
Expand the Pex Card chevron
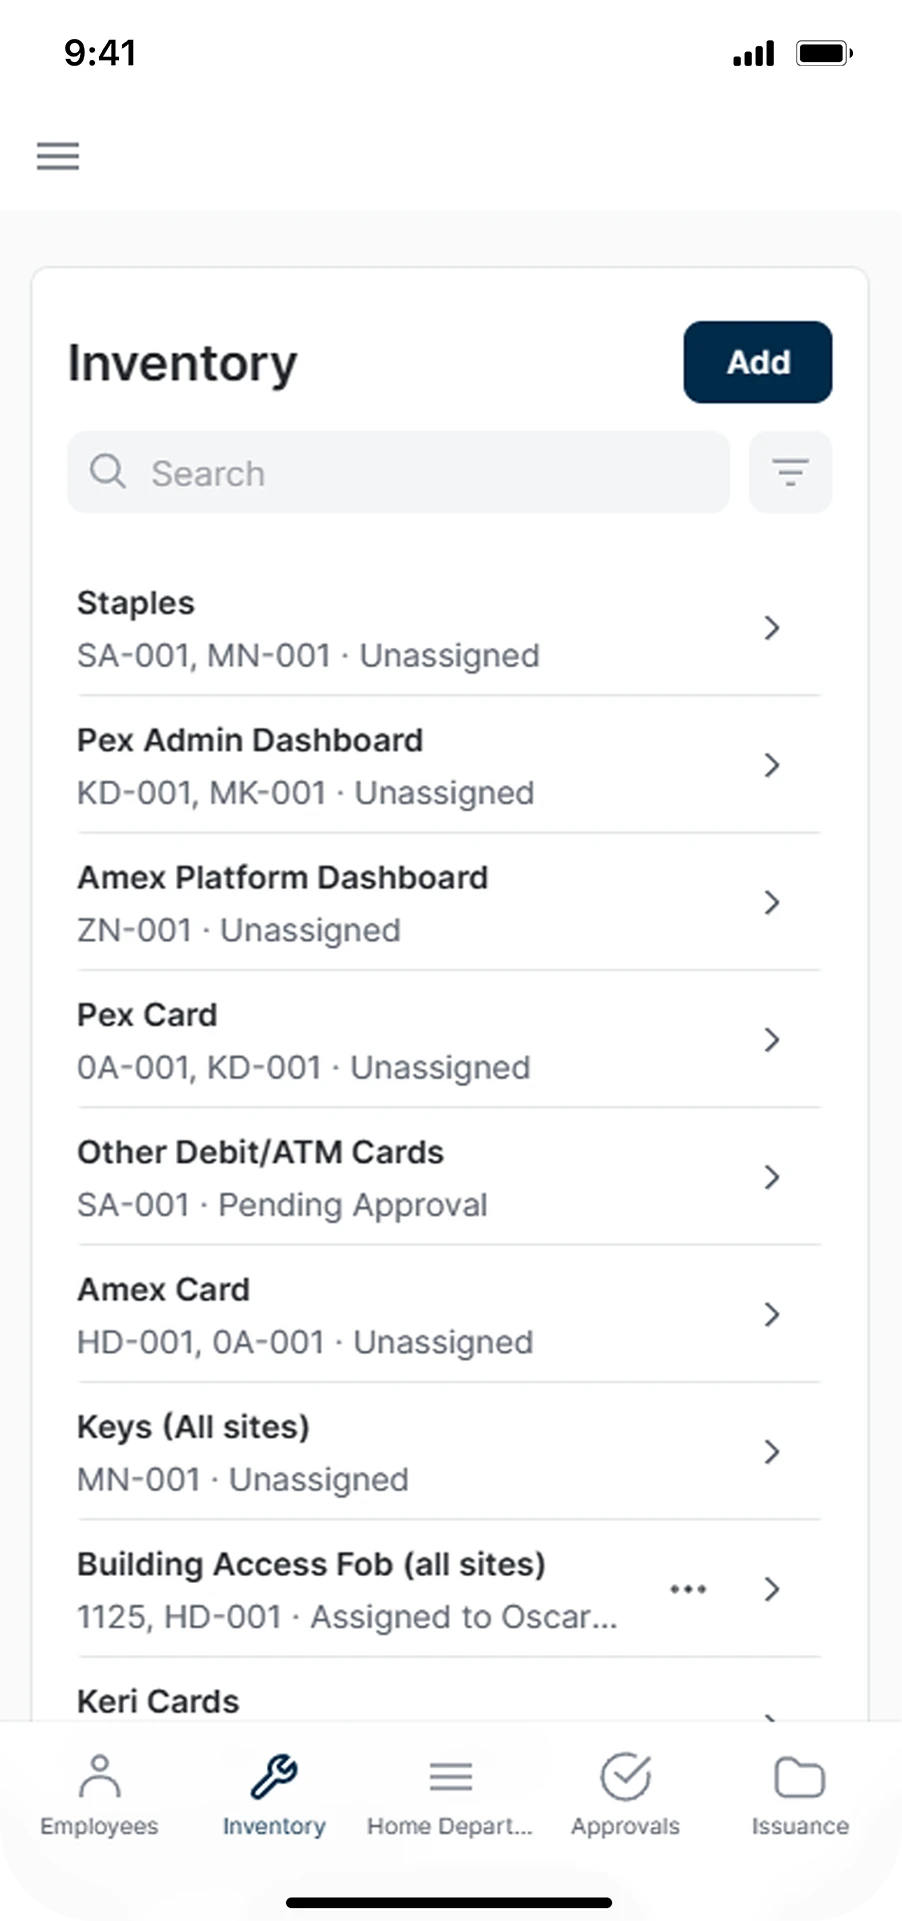(771, 1040)
